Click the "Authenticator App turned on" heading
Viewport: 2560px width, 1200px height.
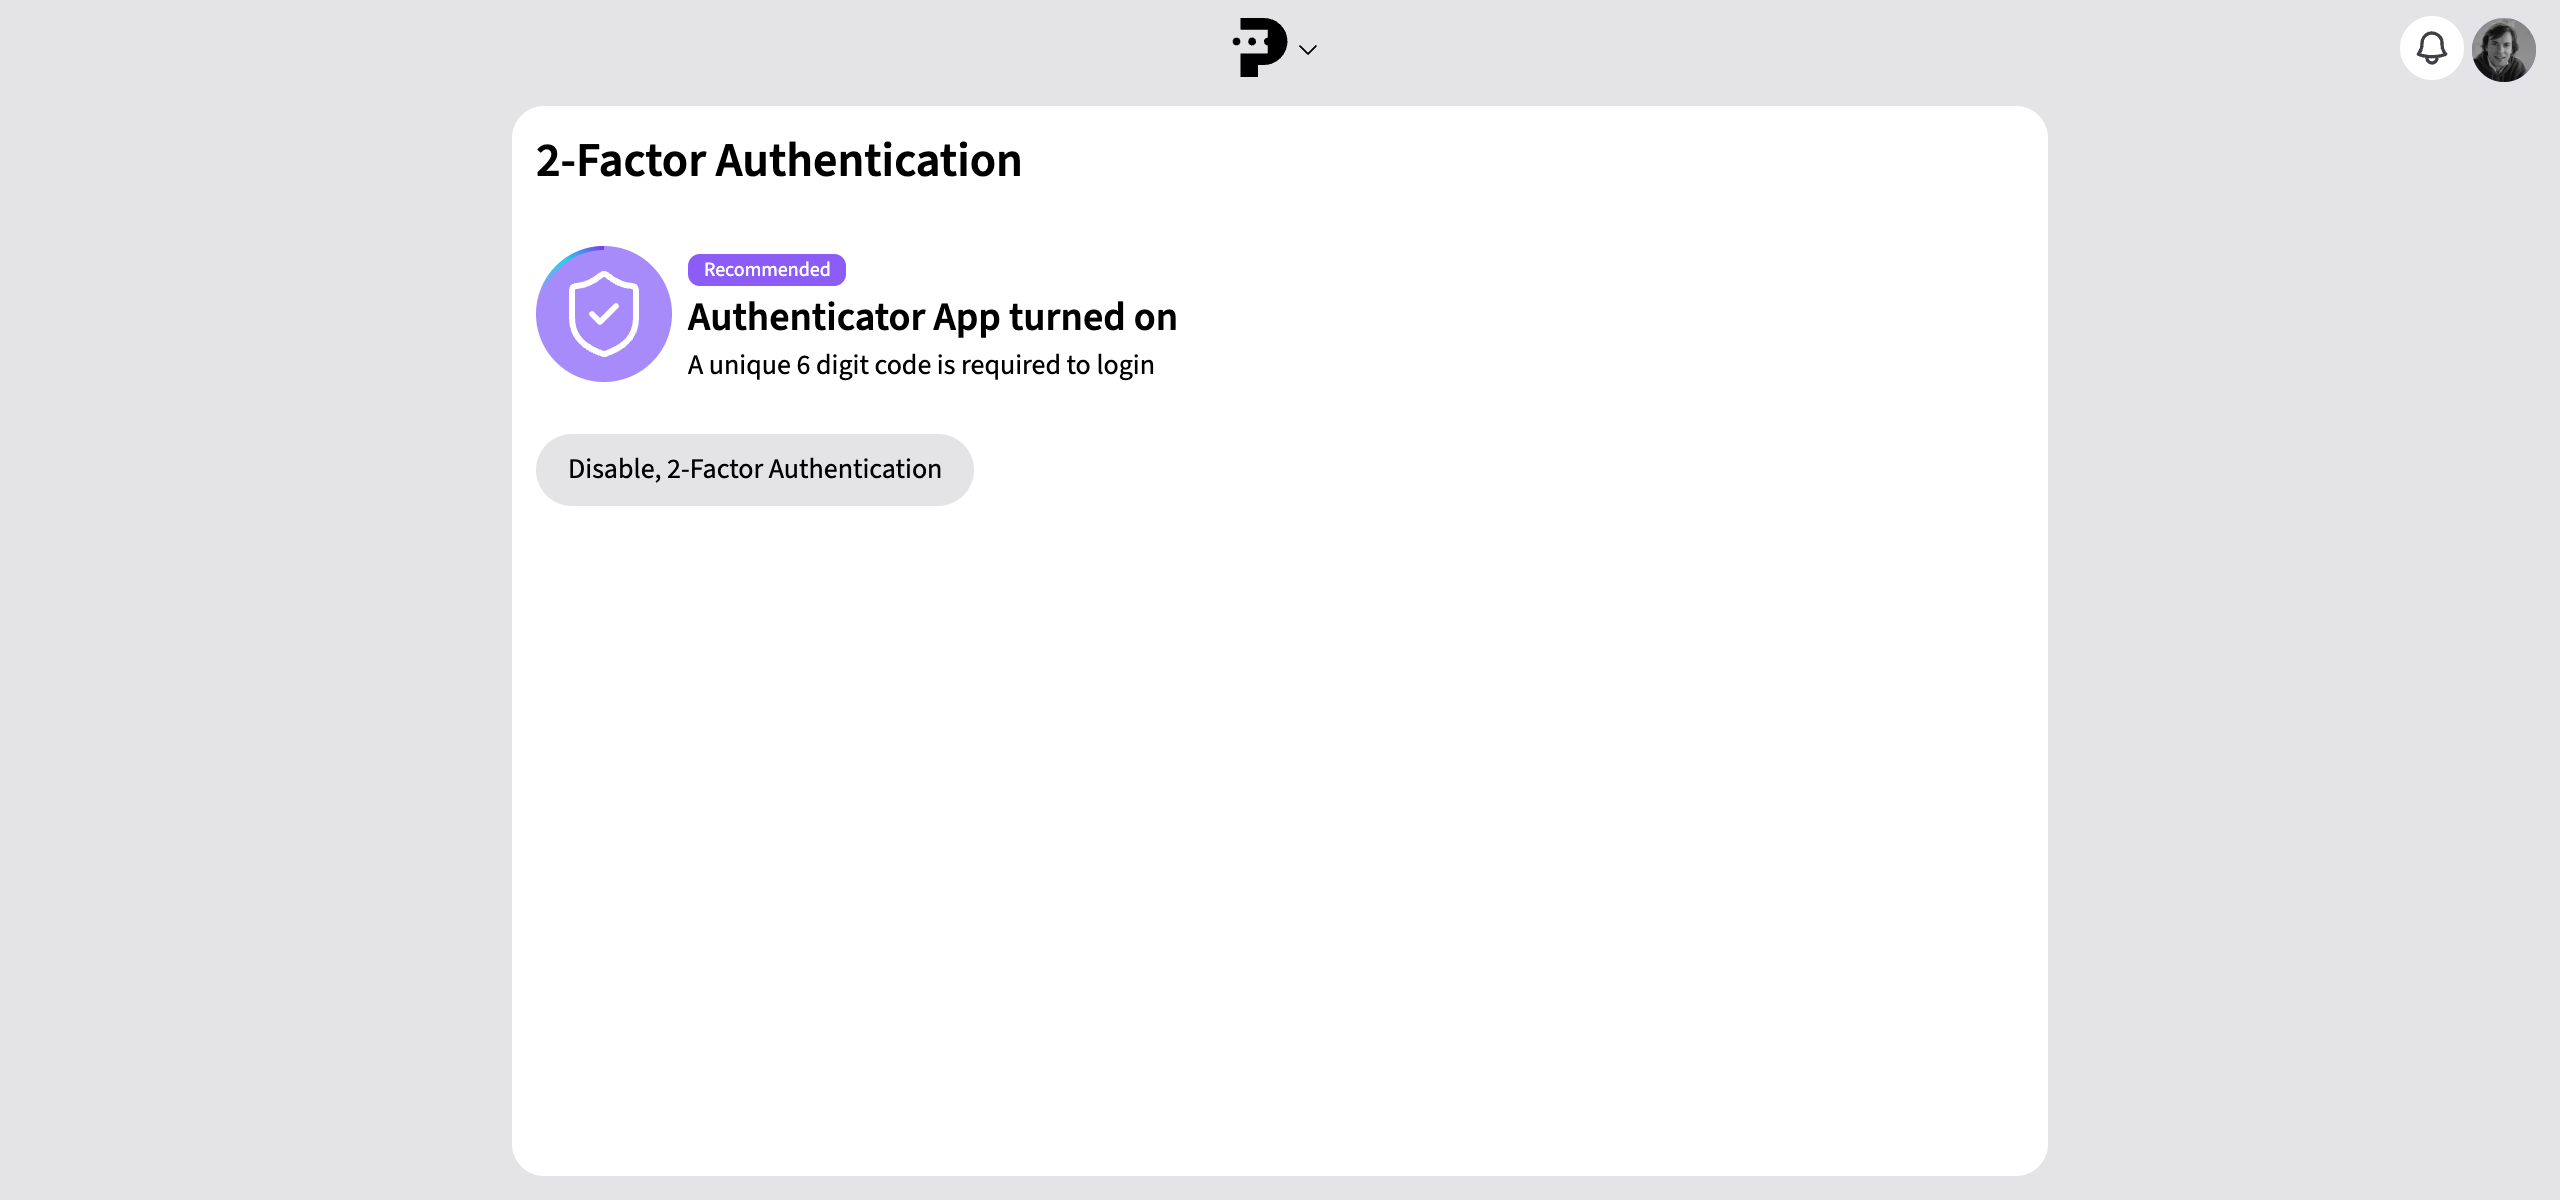click(x=932, y=317)
